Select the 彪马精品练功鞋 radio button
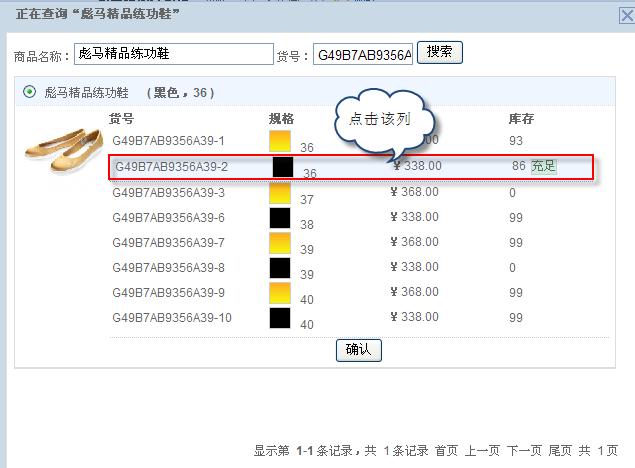Screen dimensions: 635x468 [x=29, y=93]
